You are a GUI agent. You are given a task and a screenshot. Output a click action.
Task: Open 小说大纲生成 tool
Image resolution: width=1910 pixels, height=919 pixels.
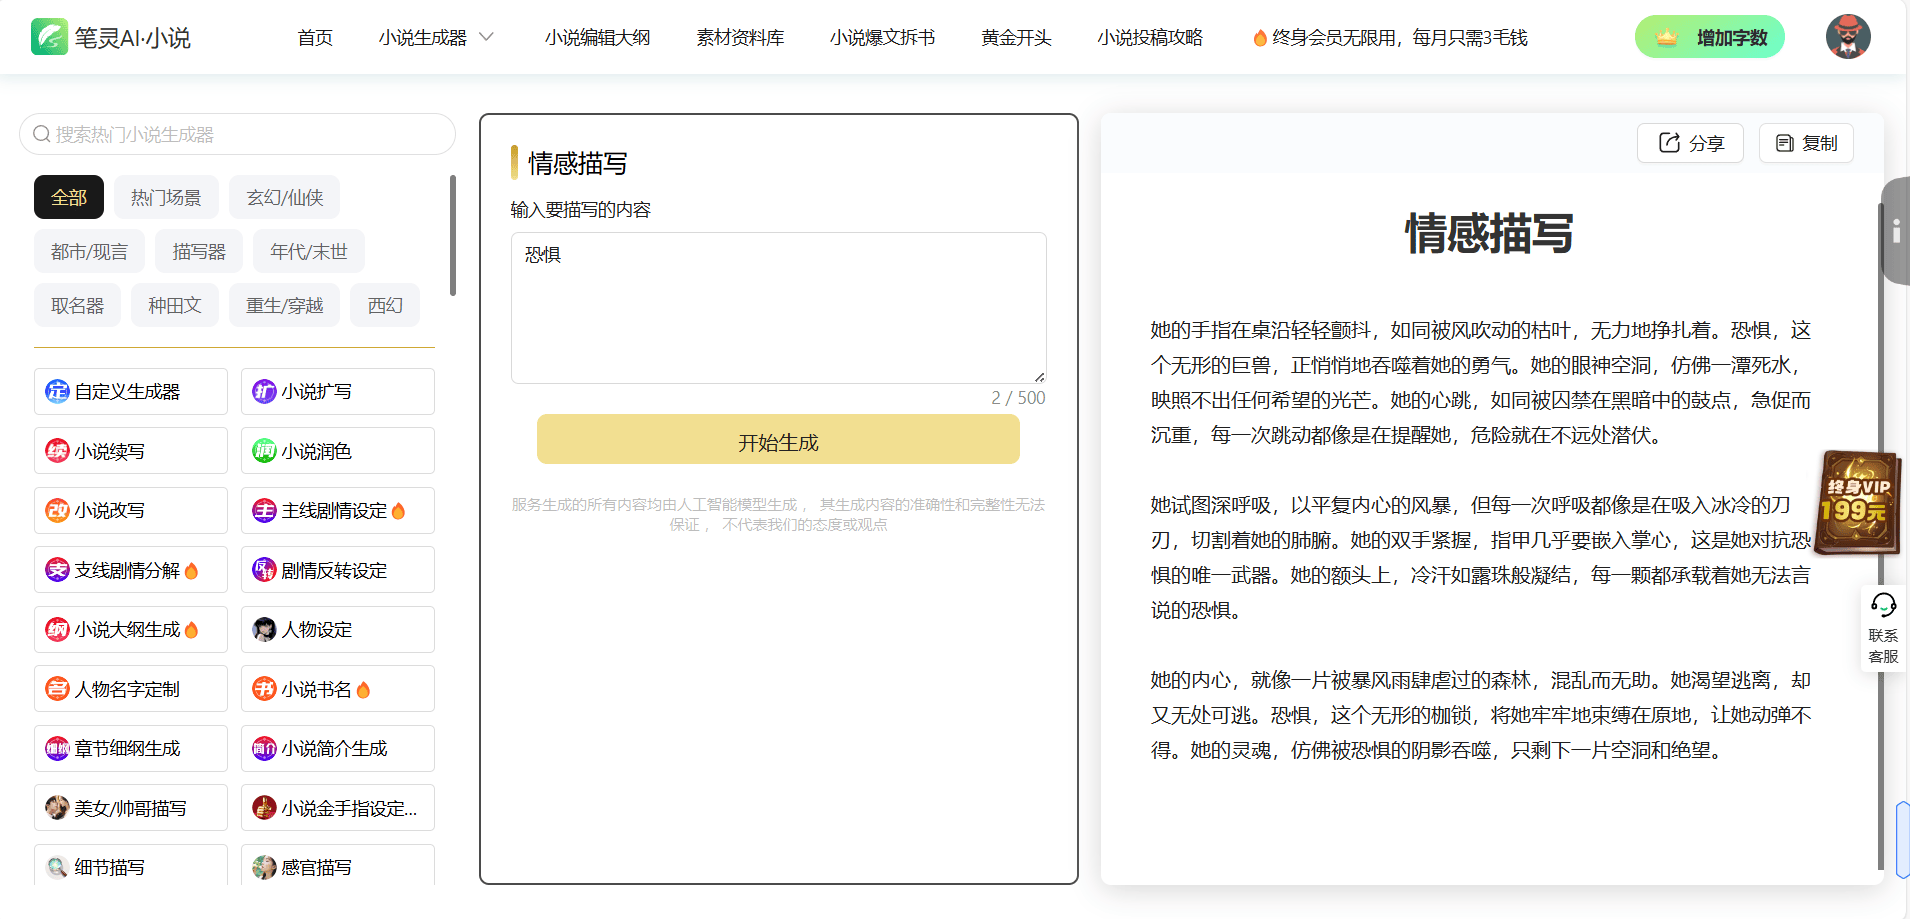tap(131, 630)
